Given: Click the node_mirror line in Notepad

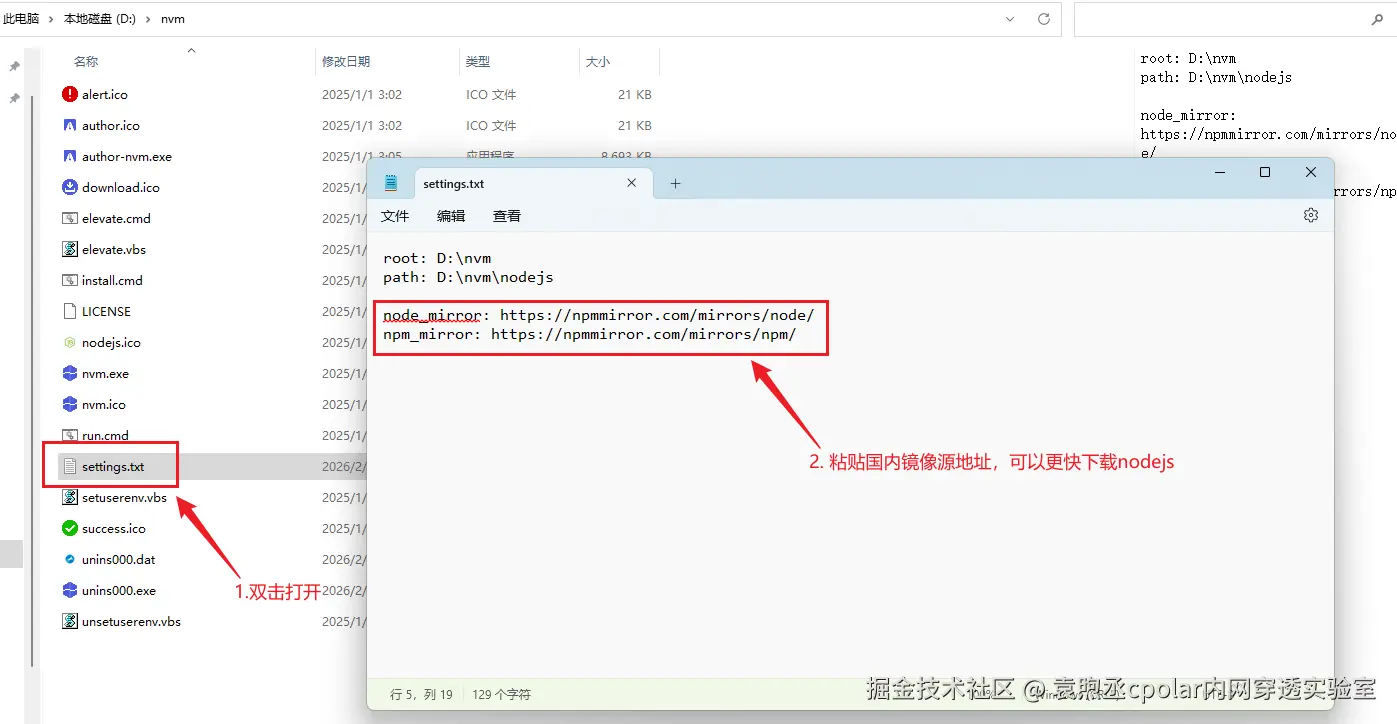Looking at the screenshot, I should tap(599, 315).
